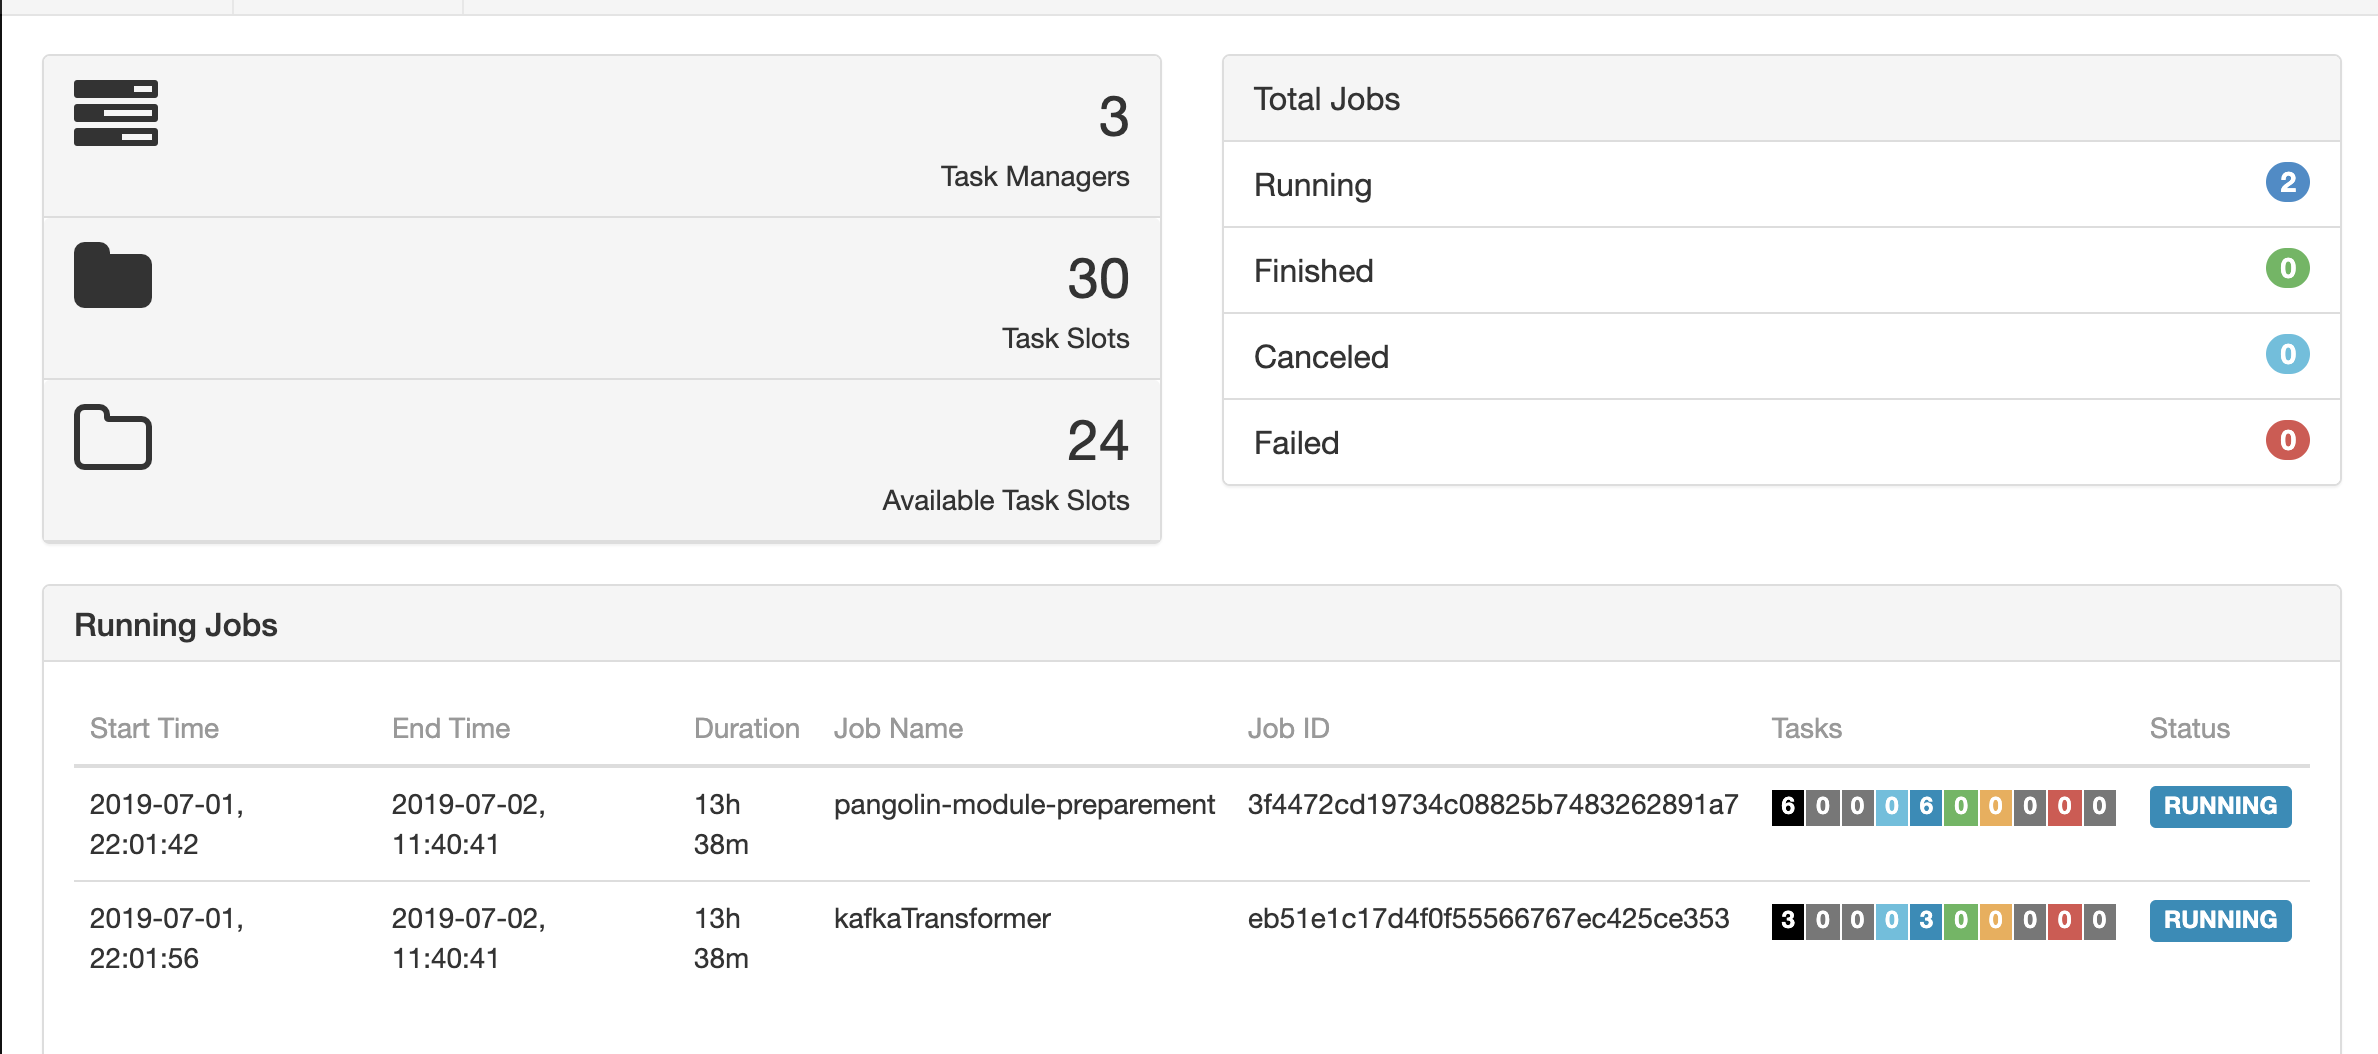The width and height of the screenshot is (2378, 1054).
Task: Click the Running Jobs panel heading
Action: 176,625
